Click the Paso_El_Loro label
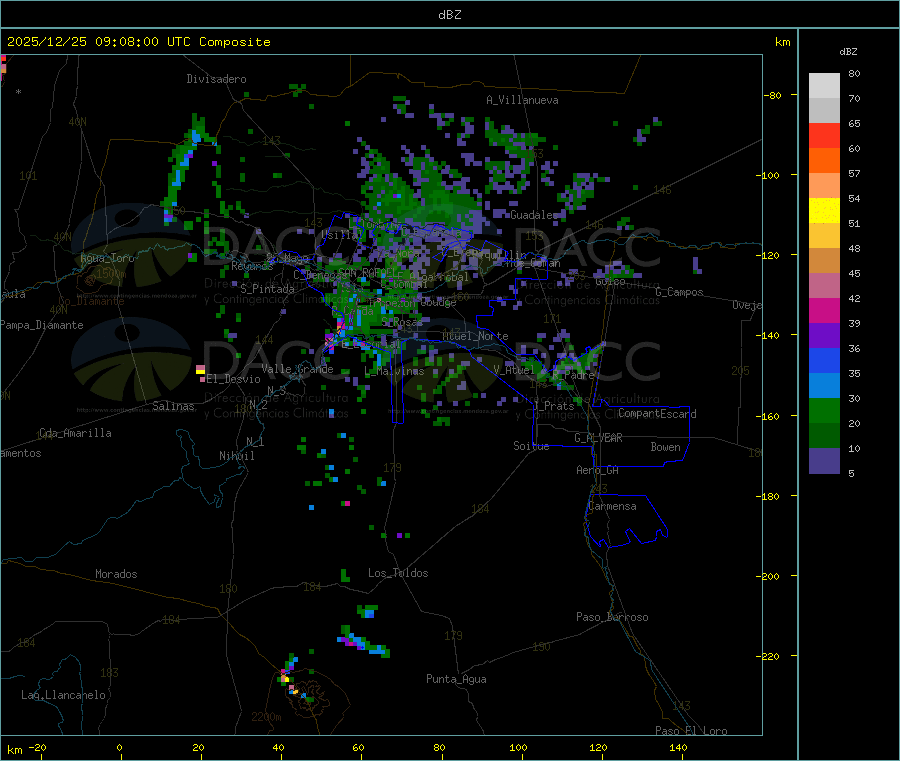 (x=692, y=731)
